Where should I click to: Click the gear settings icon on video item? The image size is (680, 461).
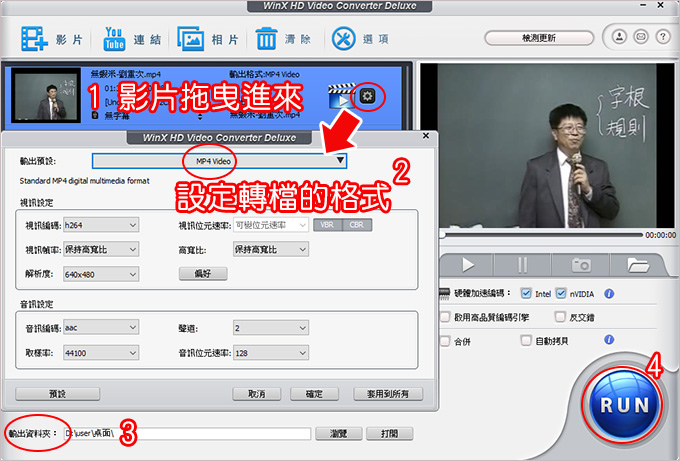(x=367, y=96)
